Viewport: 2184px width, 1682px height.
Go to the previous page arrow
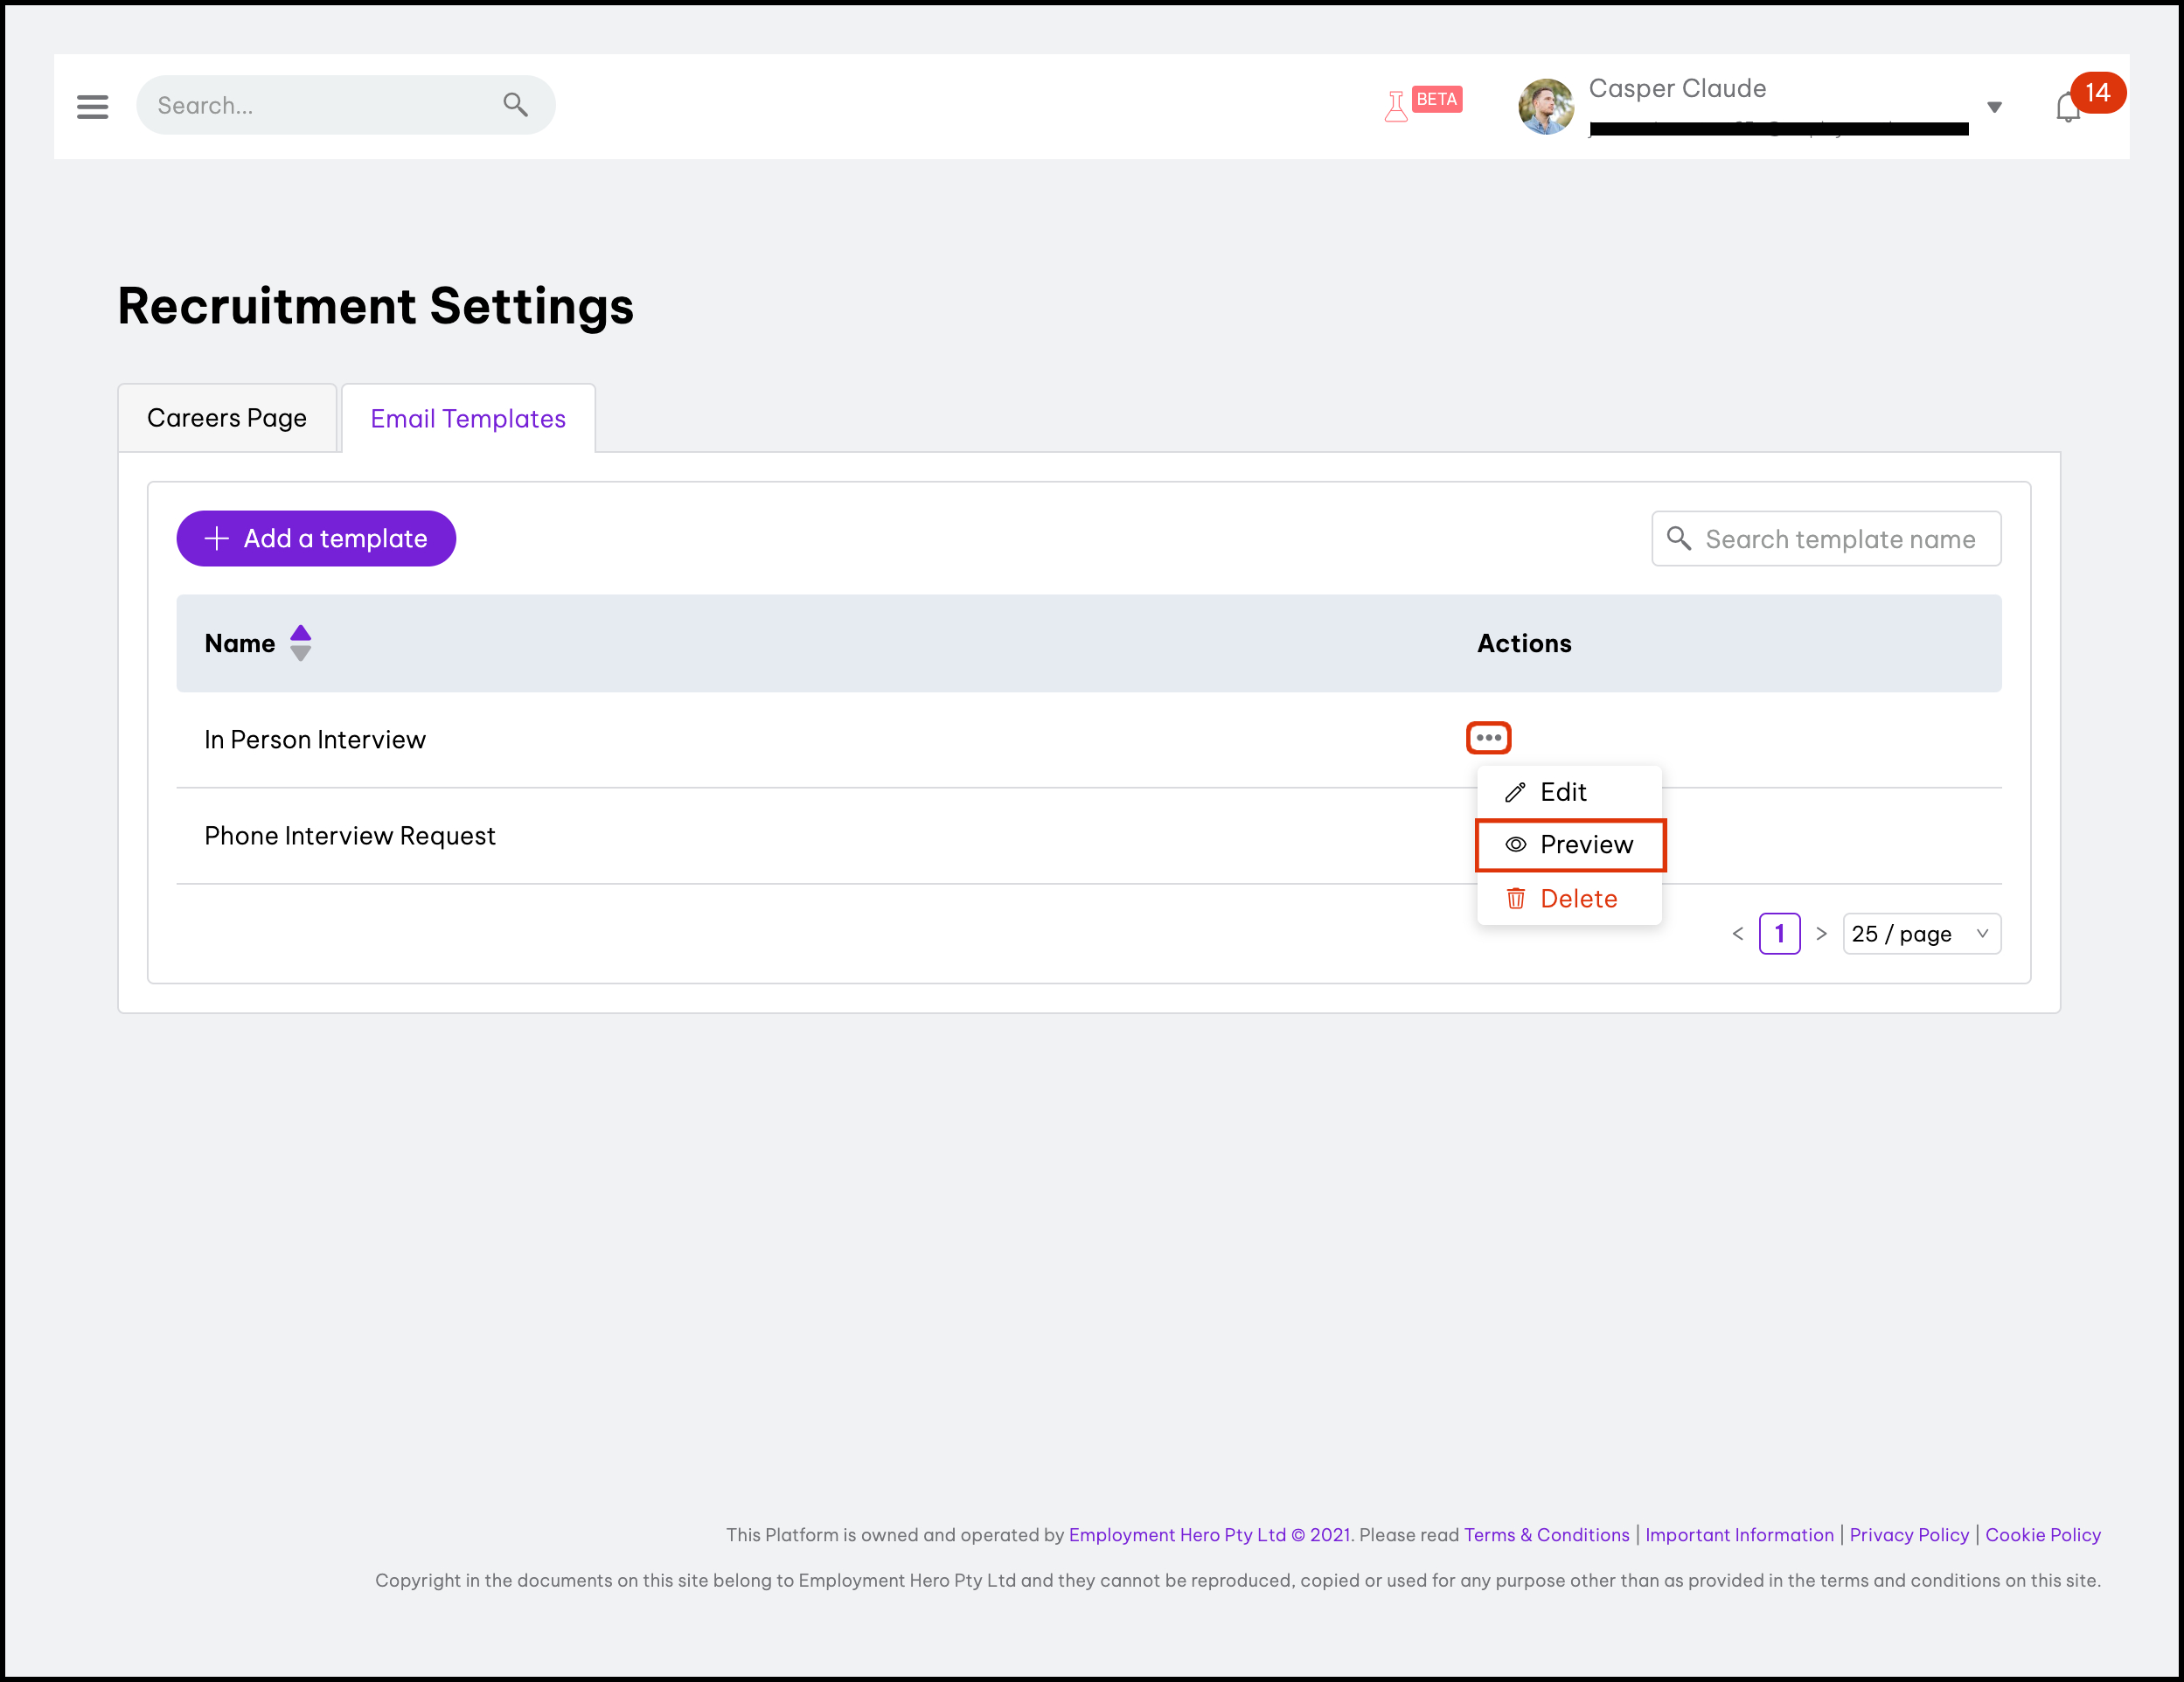(x=1738, y=933)
